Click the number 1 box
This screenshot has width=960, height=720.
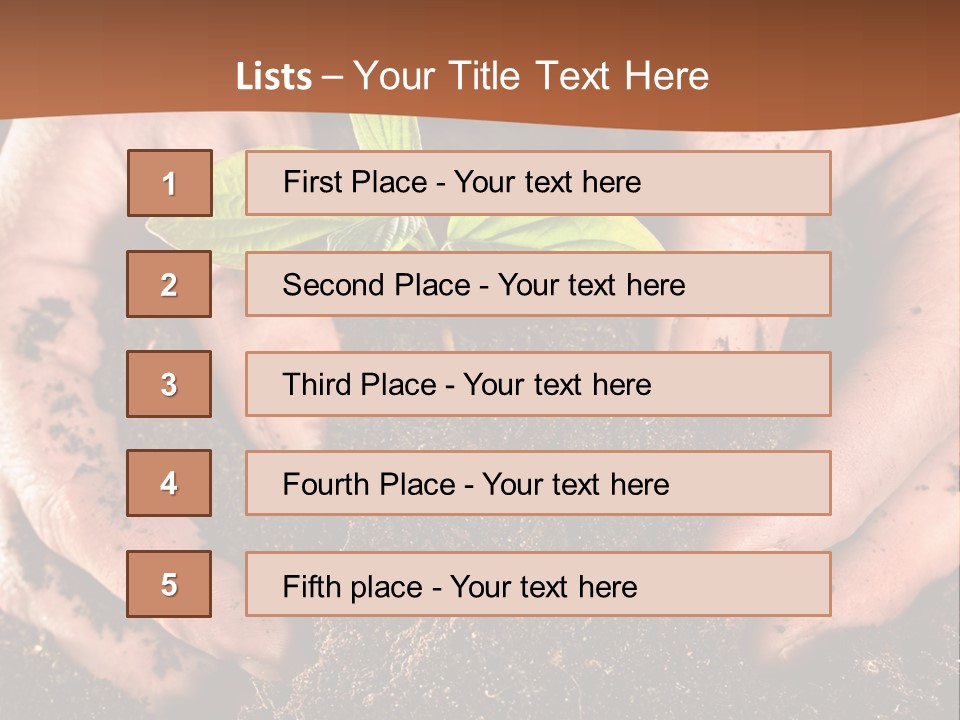point(169,183)
